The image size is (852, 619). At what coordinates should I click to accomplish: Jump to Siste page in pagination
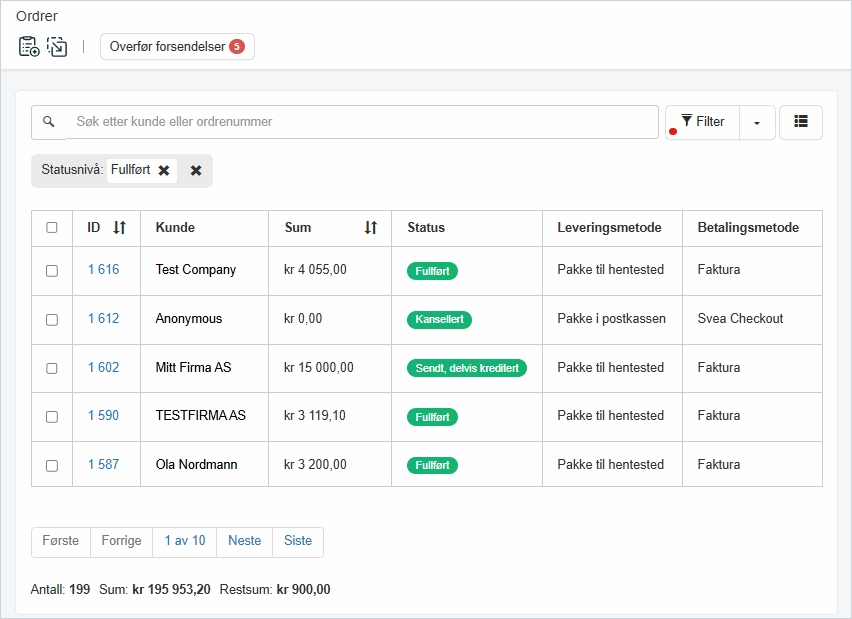[x=298, y=541]
